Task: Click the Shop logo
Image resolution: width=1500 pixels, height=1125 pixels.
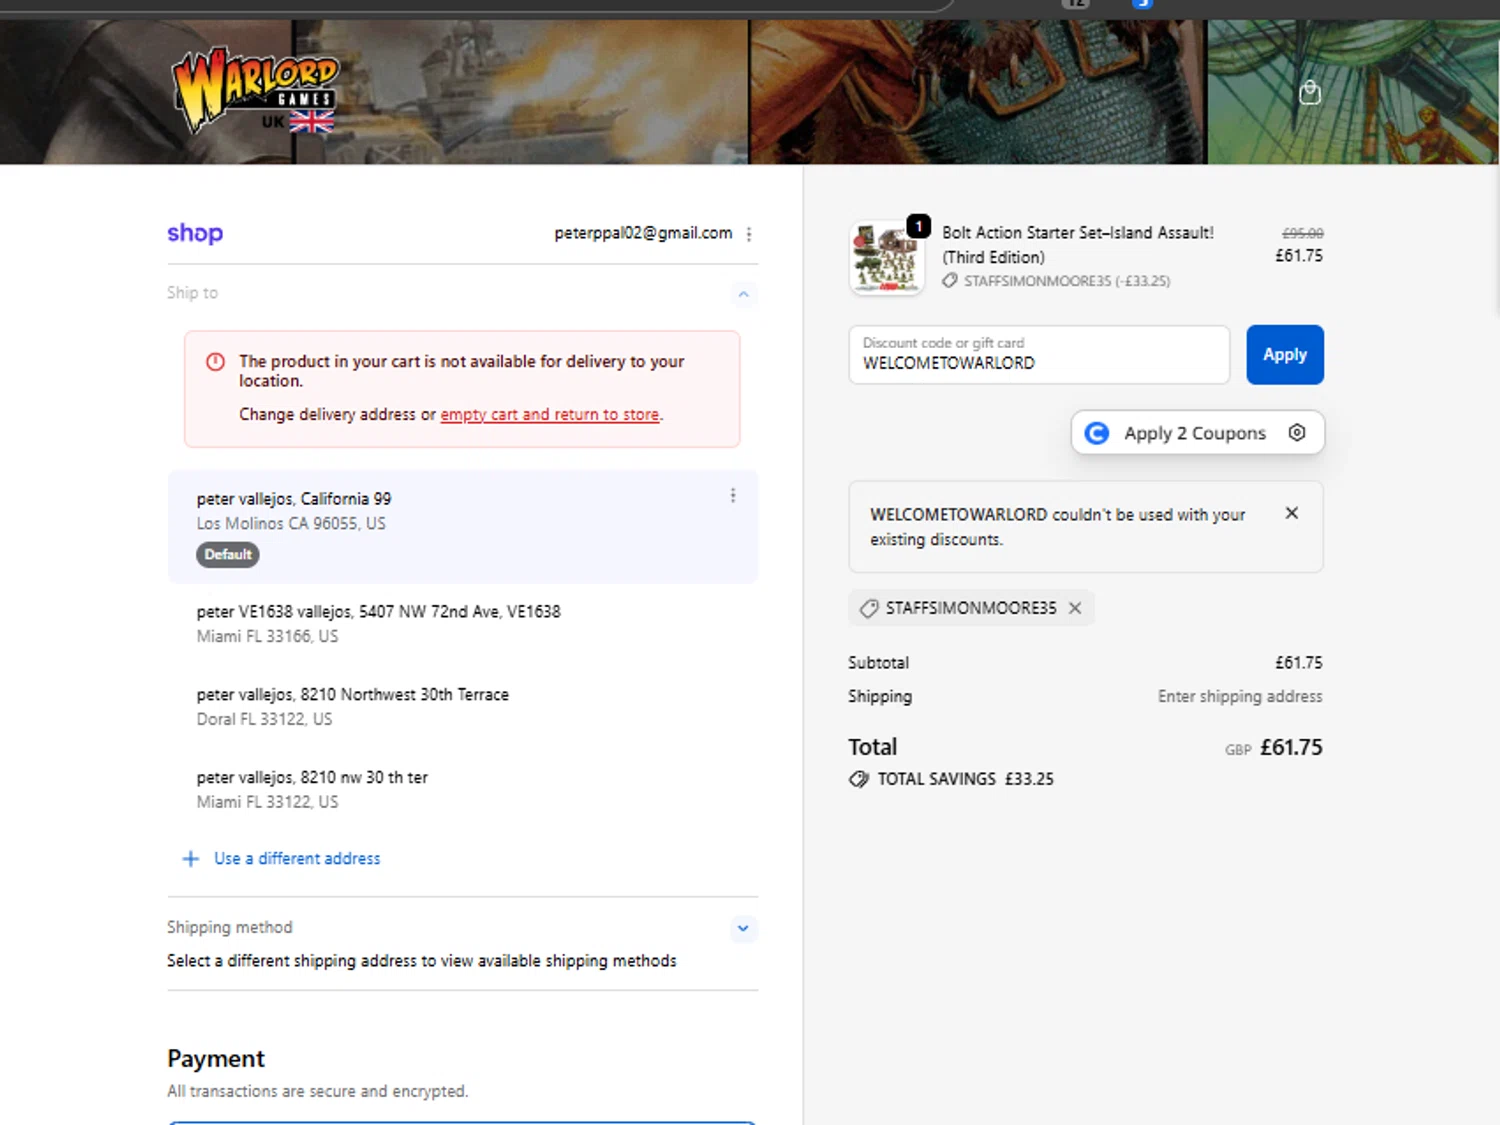Action: [x=195, y=233]
